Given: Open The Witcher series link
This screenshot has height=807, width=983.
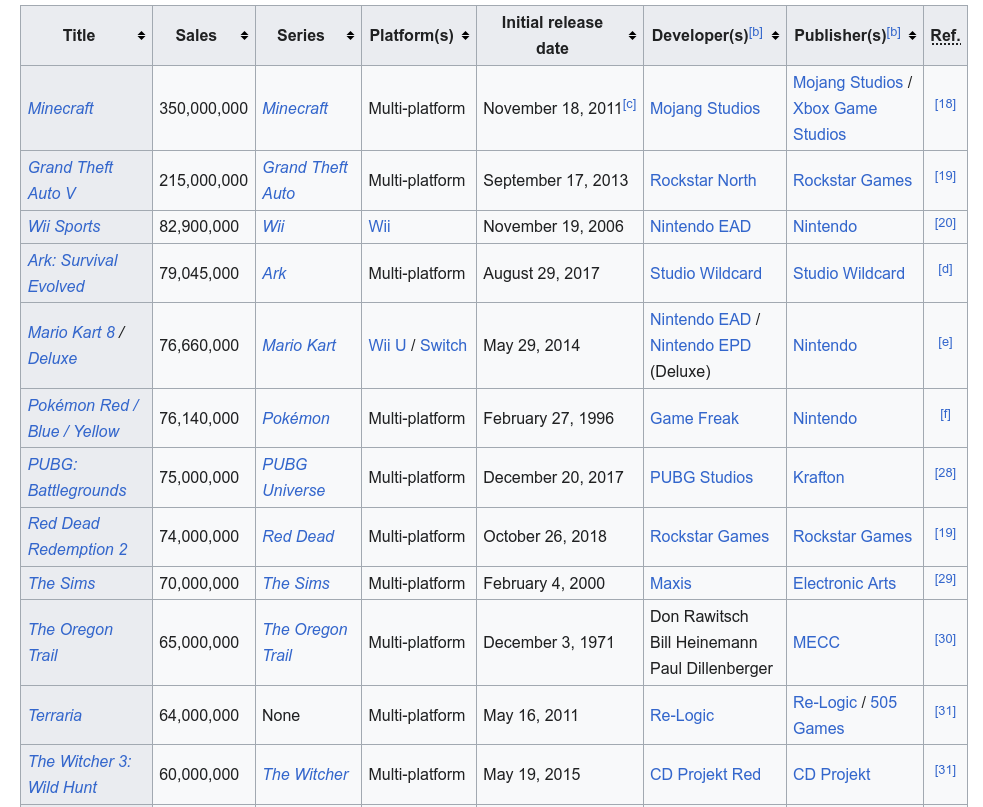Looking at the screenshot, I should 305,774.
